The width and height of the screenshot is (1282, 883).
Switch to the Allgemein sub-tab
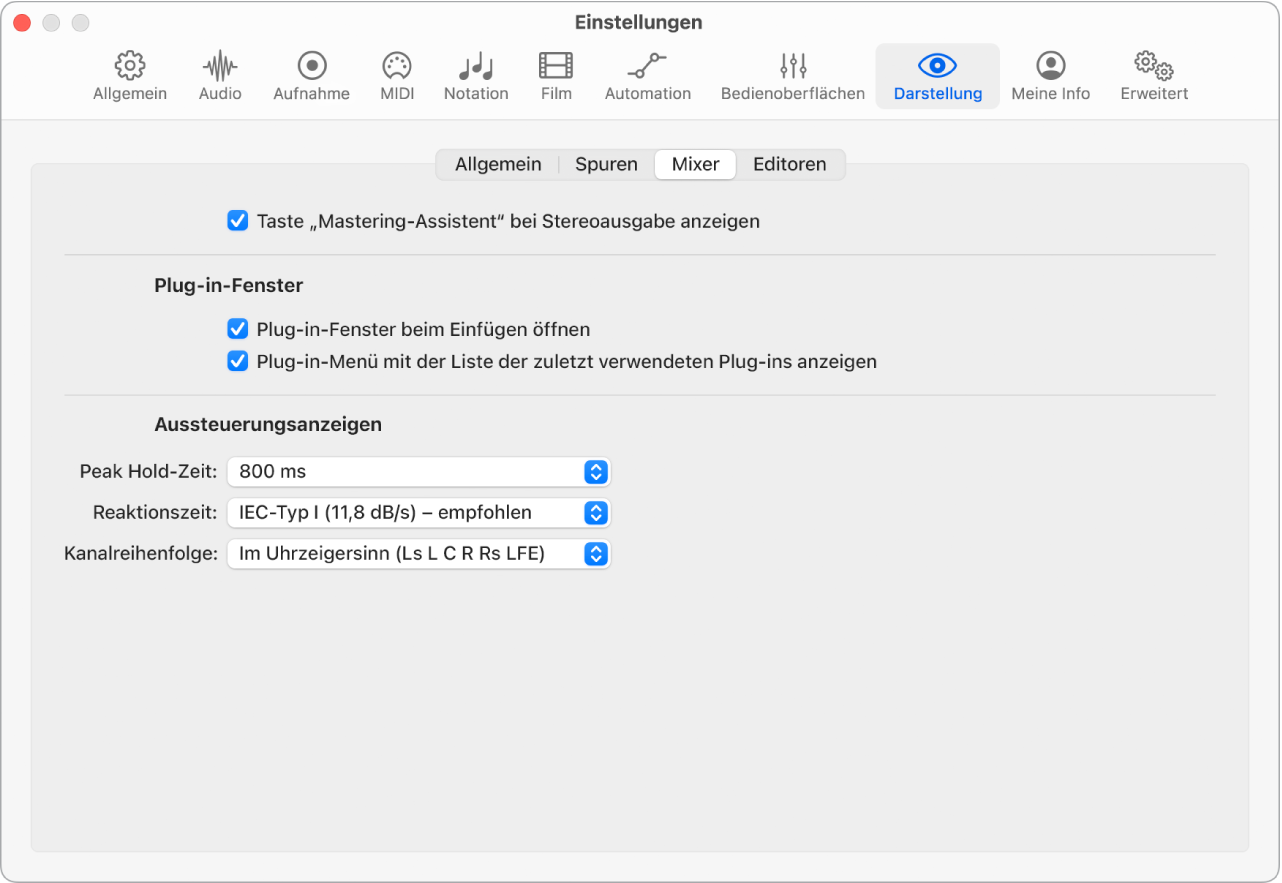(x=498, y=165)
